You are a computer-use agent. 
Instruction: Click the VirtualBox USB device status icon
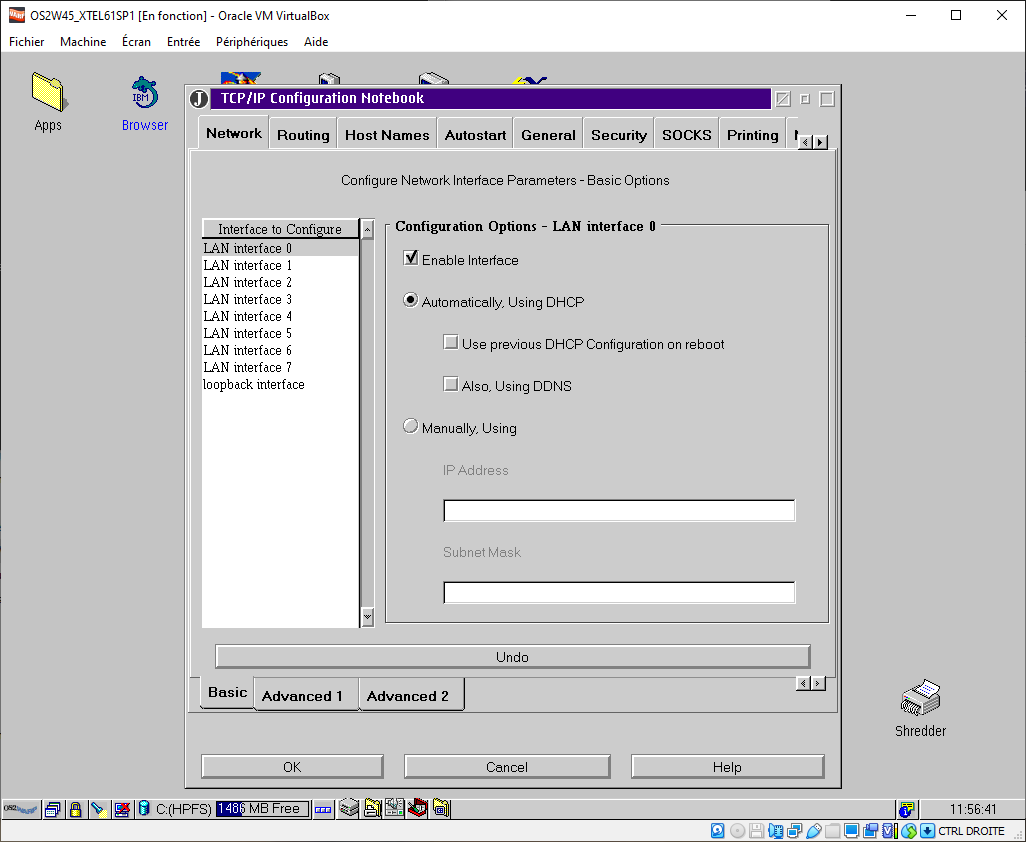[x=814, y=831]
